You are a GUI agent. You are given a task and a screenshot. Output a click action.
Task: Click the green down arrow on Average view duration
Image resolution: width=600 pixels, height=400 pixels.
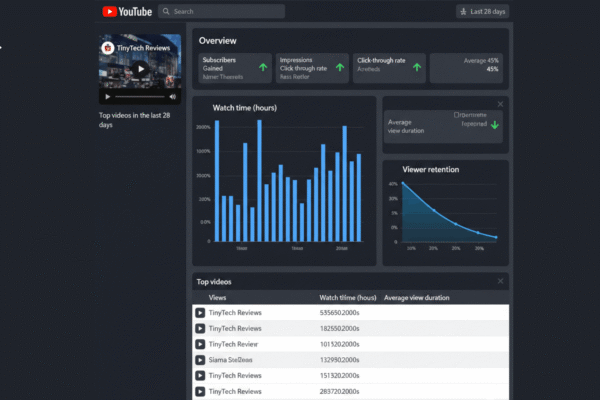[495, 125]
